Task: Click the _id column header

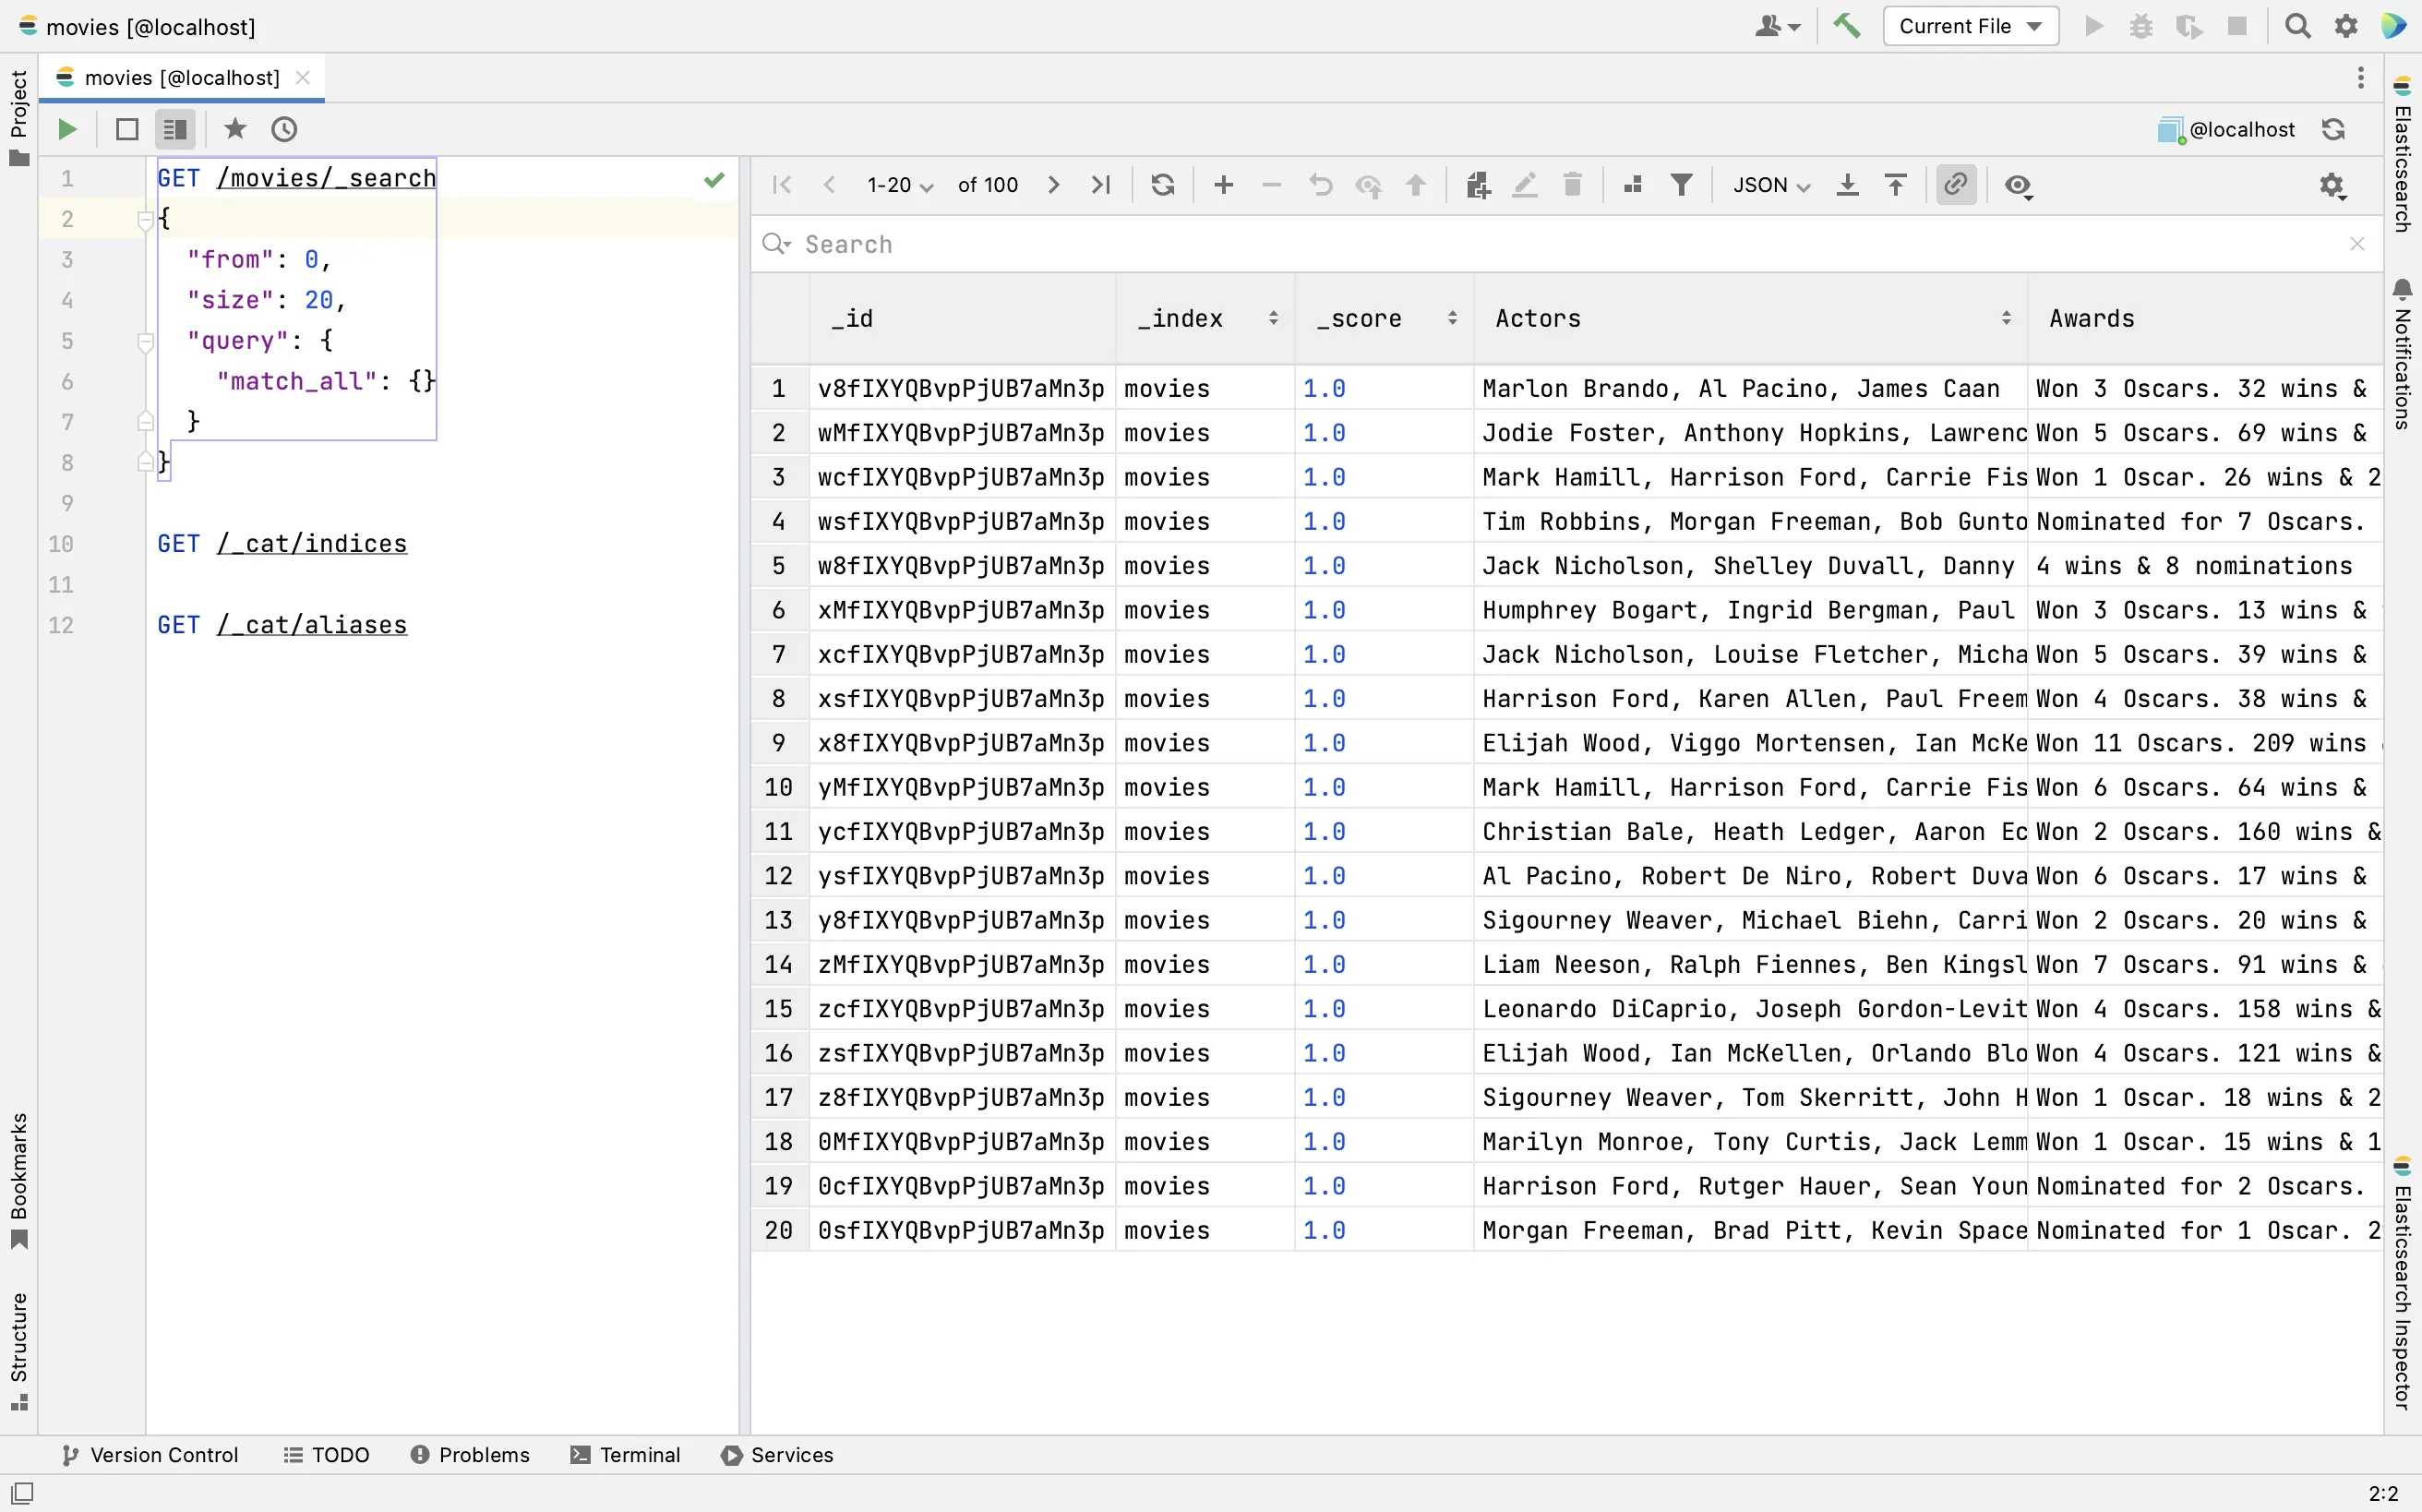Action: tap(962, 318)
